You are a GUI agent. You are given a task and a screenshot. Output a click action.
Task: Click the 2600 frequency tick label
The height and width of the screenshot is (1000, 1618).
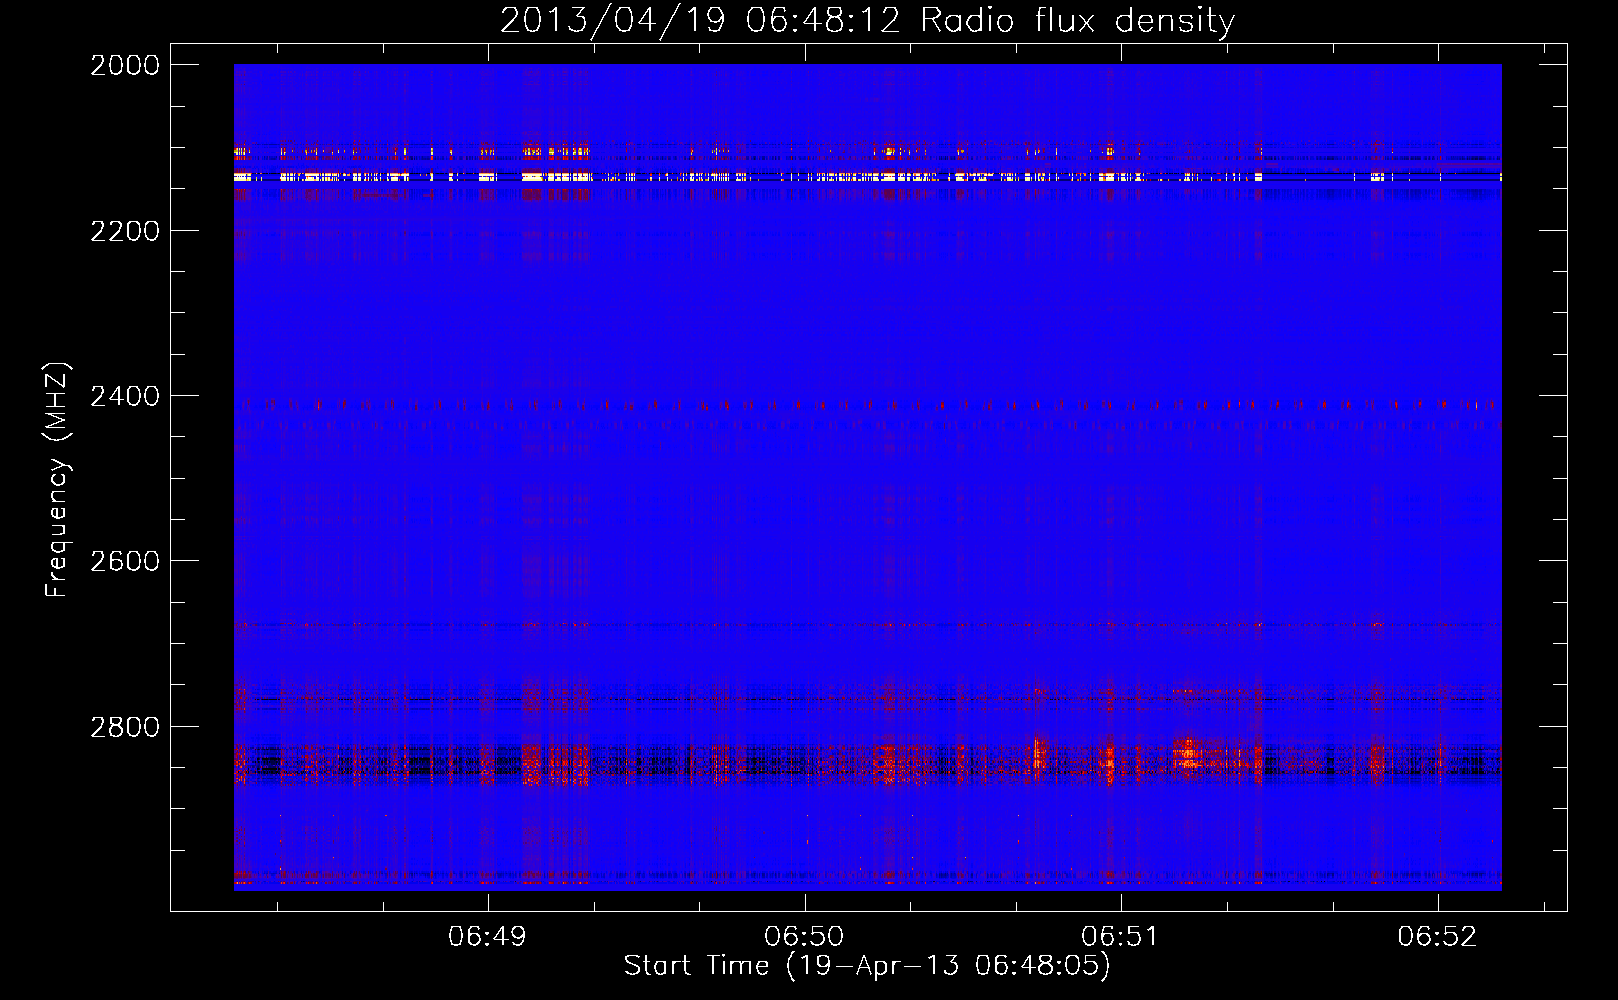(125, 561)
